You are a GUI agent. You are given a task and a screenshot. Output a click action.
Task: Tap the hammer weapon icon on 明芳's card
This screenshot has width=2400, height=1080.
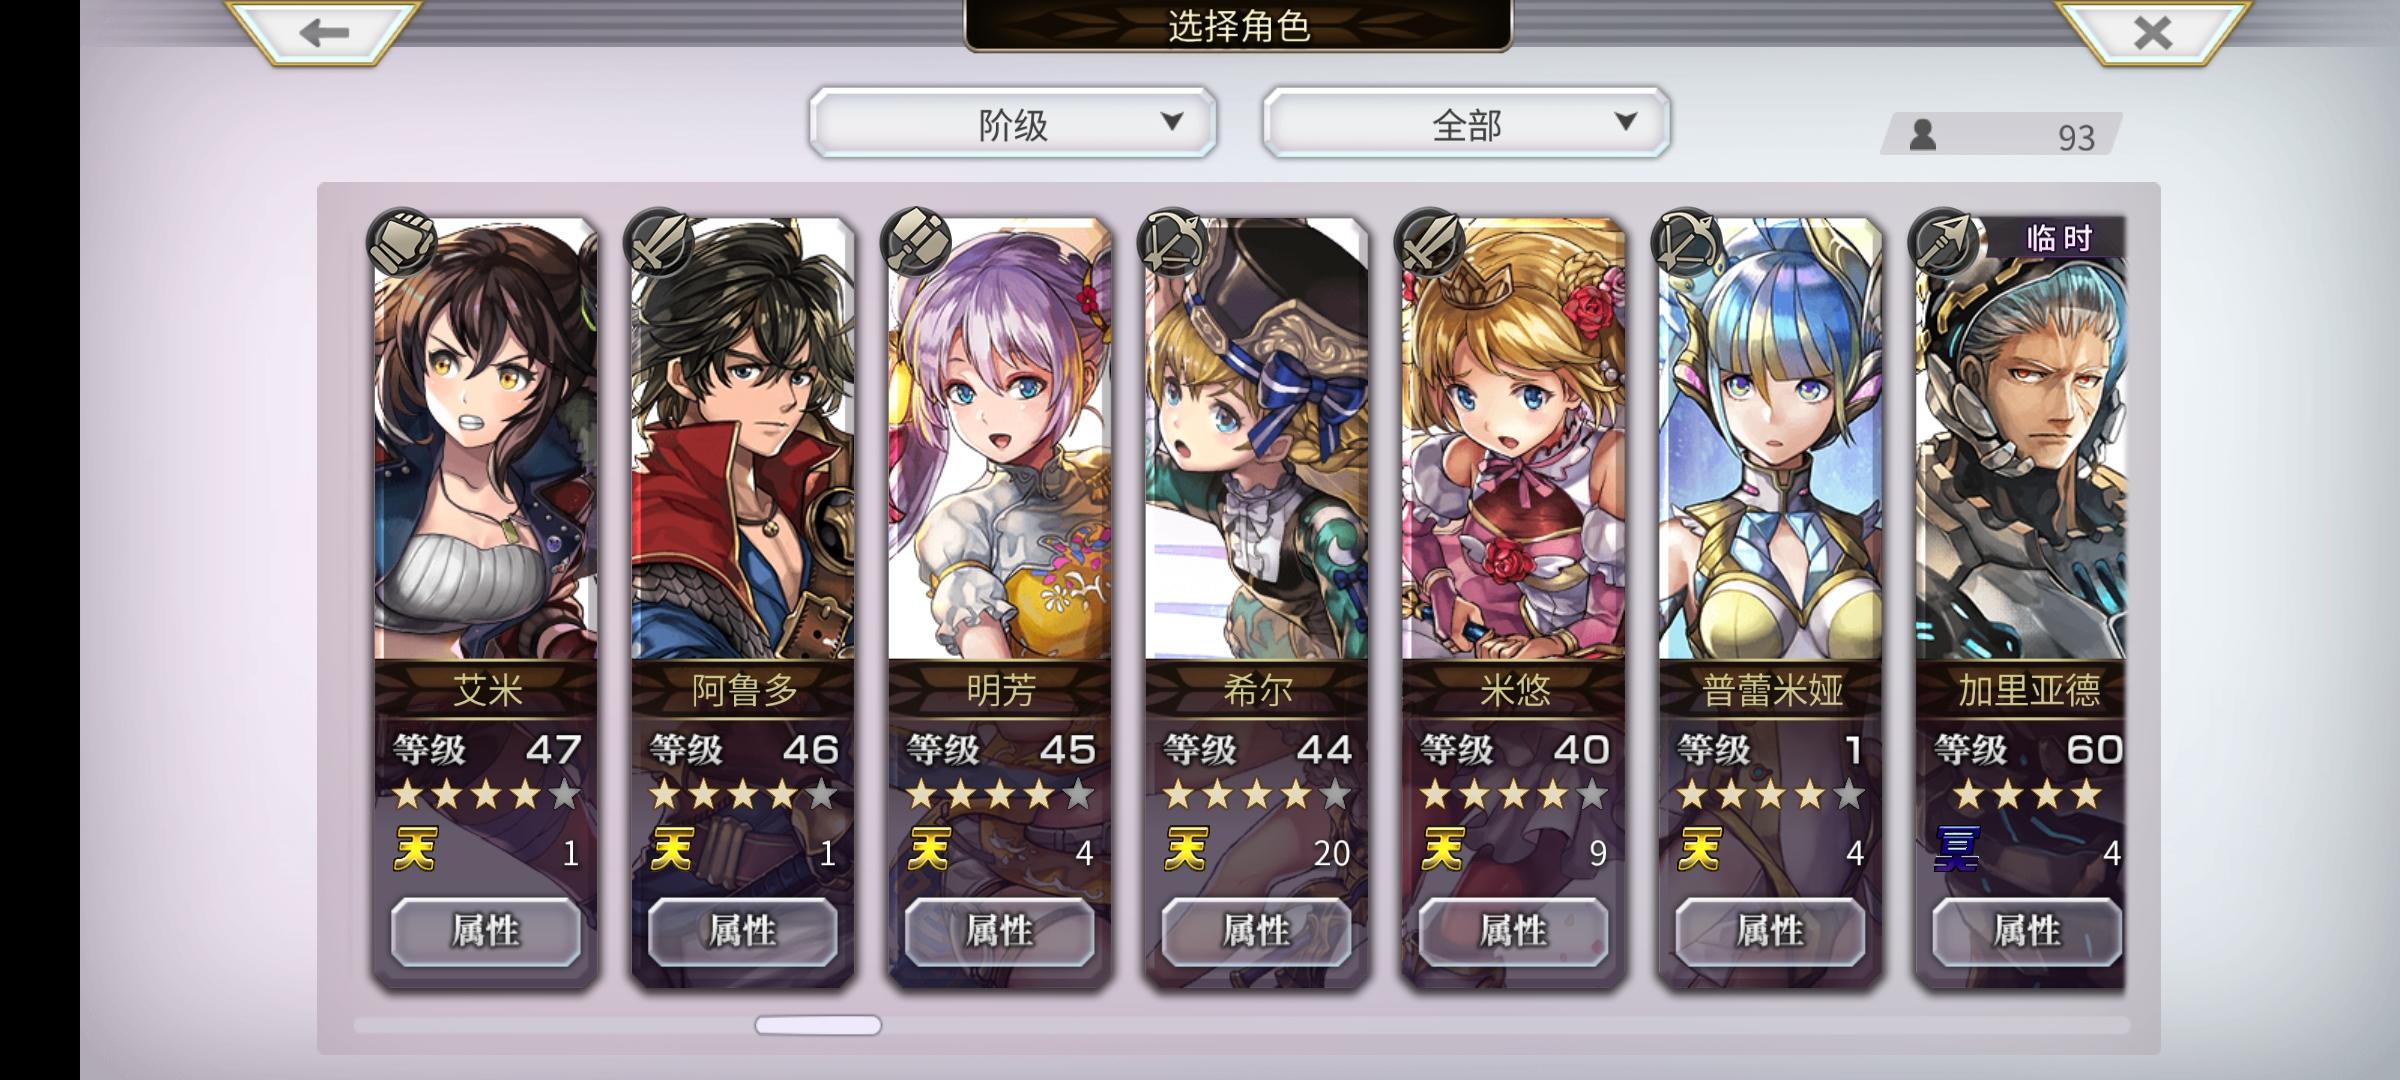click(x=916, y=243)
